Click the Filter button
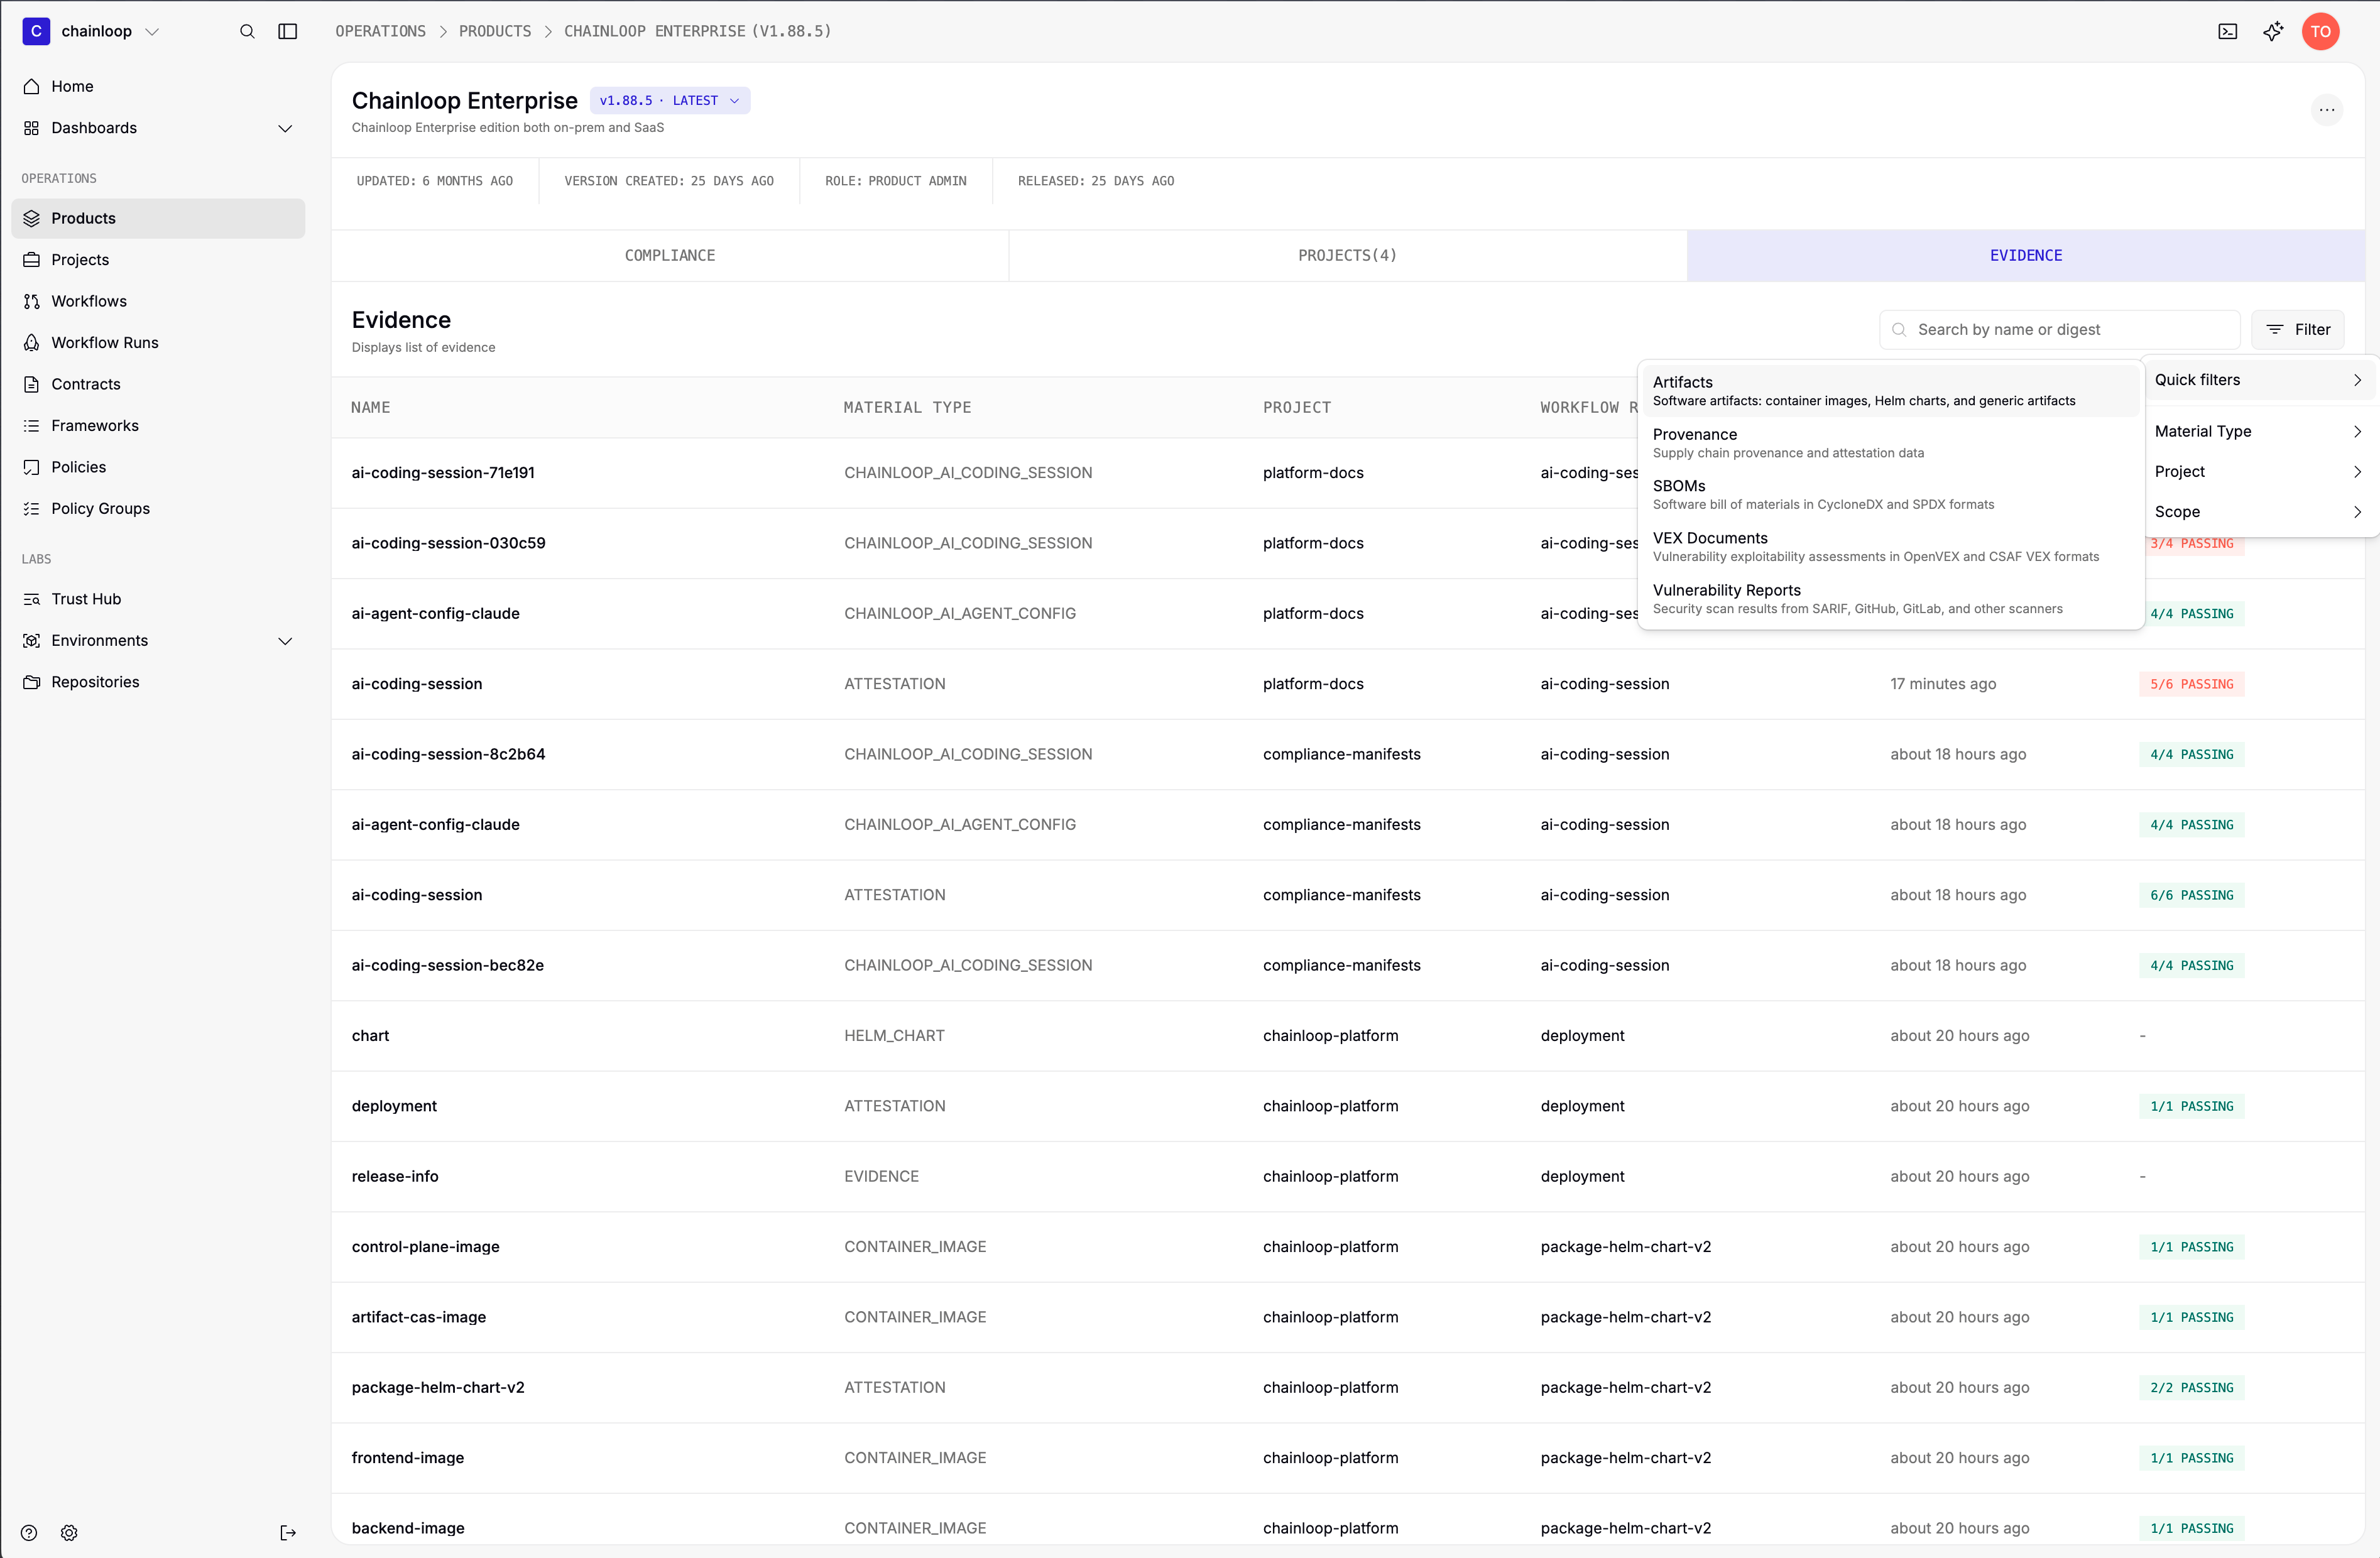The height and width of the screenshot is (1558, 2380). (x=2297, y=330)
